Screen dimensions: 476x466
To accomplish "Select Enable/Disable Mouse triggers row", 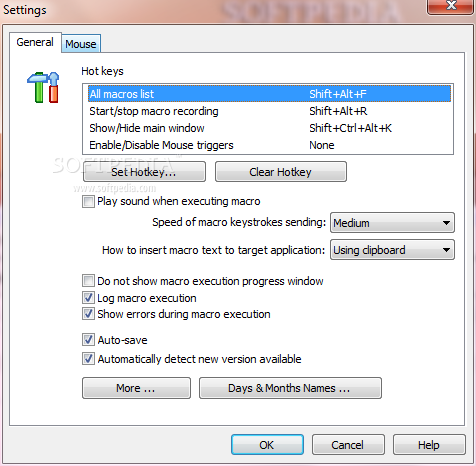I will [269, 145].
